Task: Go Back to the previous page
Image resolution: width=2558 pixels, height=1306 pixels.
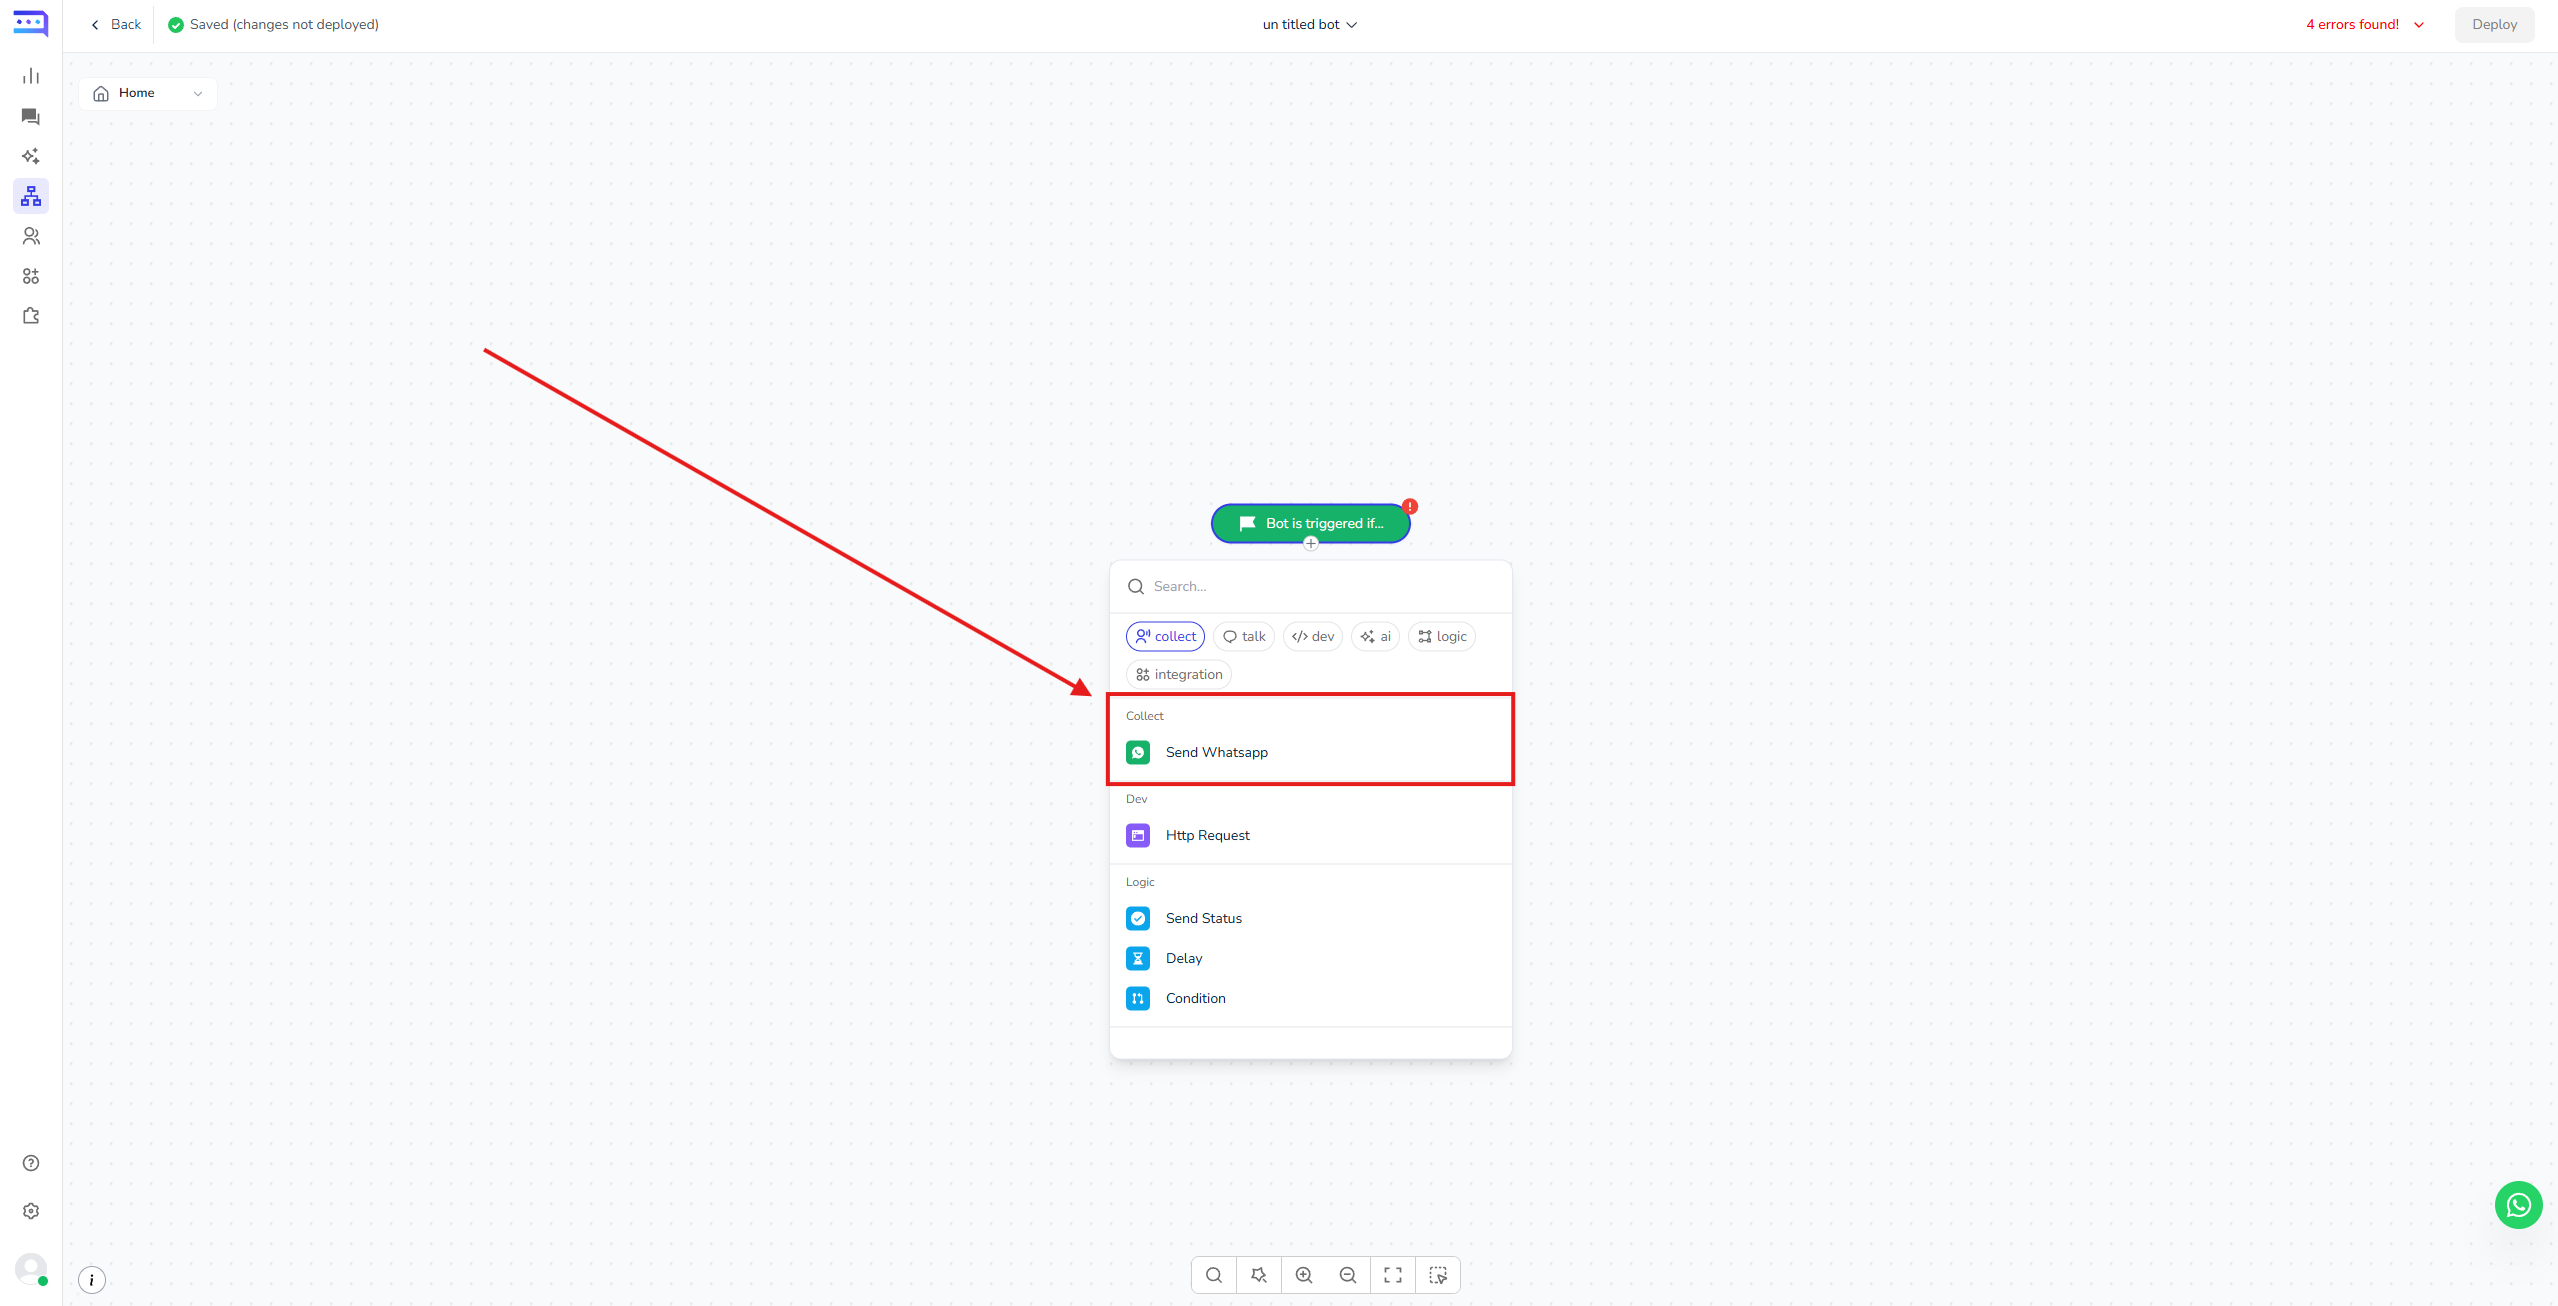Action: (116, 24)
